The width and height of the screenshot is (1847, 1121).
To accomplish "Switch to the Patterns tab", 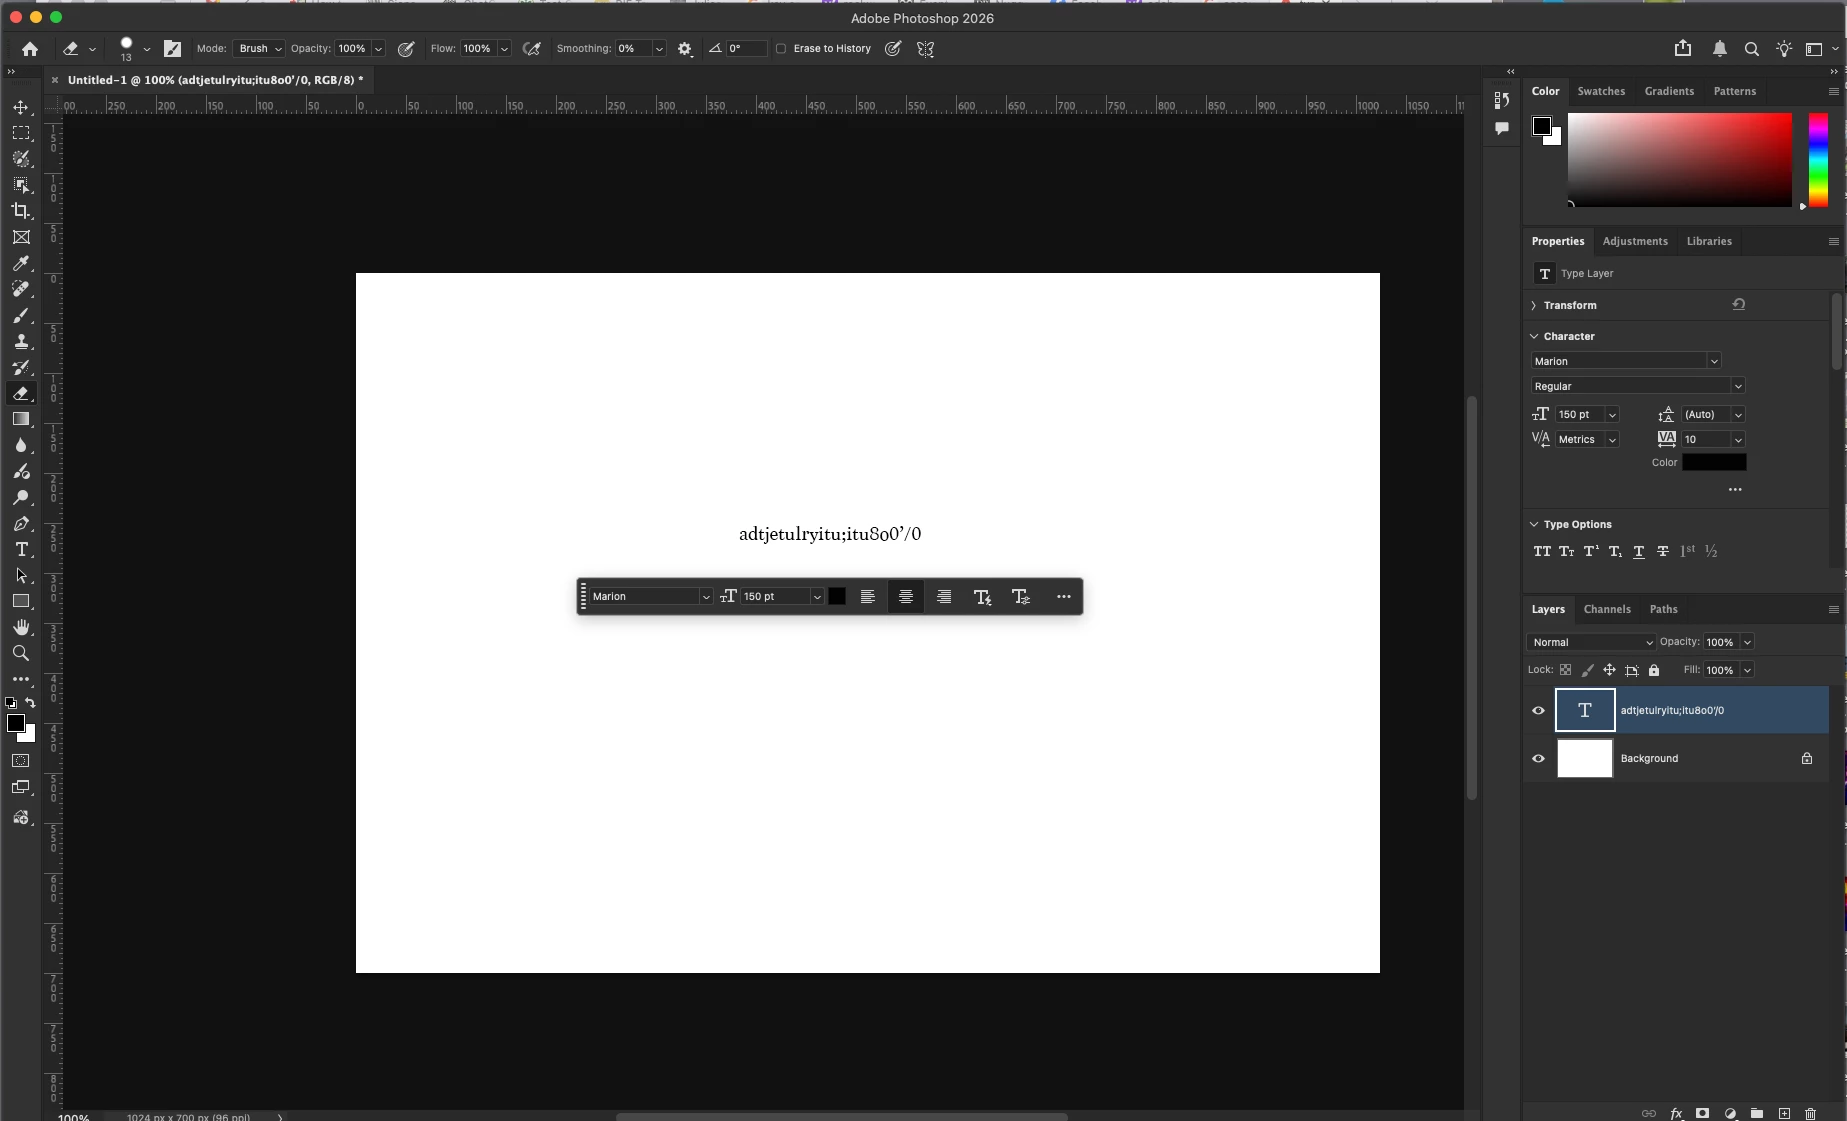I will [x=1734, y=91].
